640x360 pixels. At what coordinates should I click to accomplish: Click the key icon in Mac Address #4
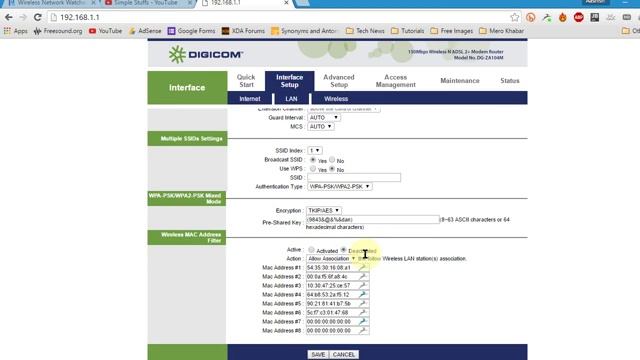362,295
